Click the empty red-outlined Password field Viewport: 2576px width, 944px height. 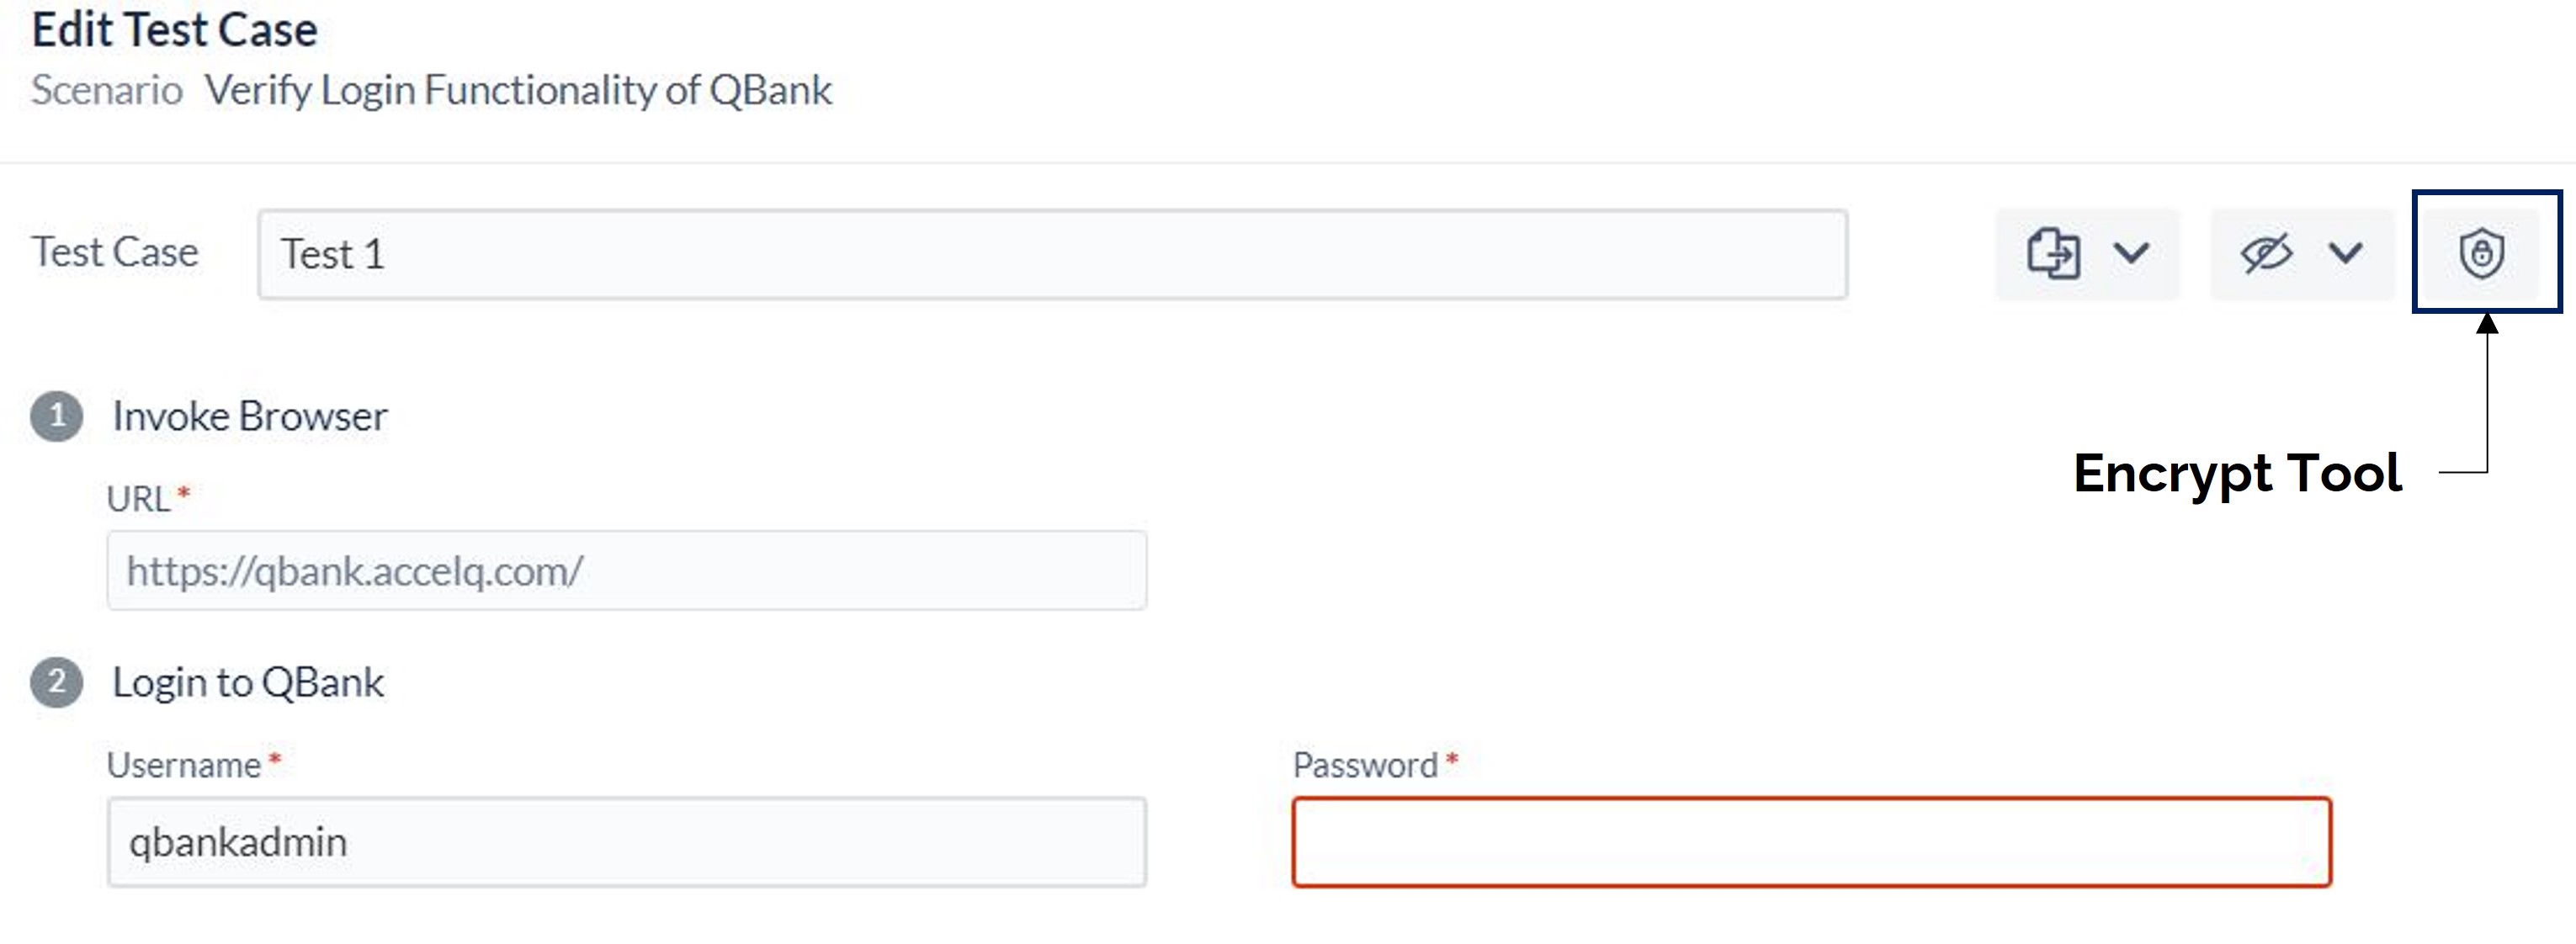tap(1812, 841)
